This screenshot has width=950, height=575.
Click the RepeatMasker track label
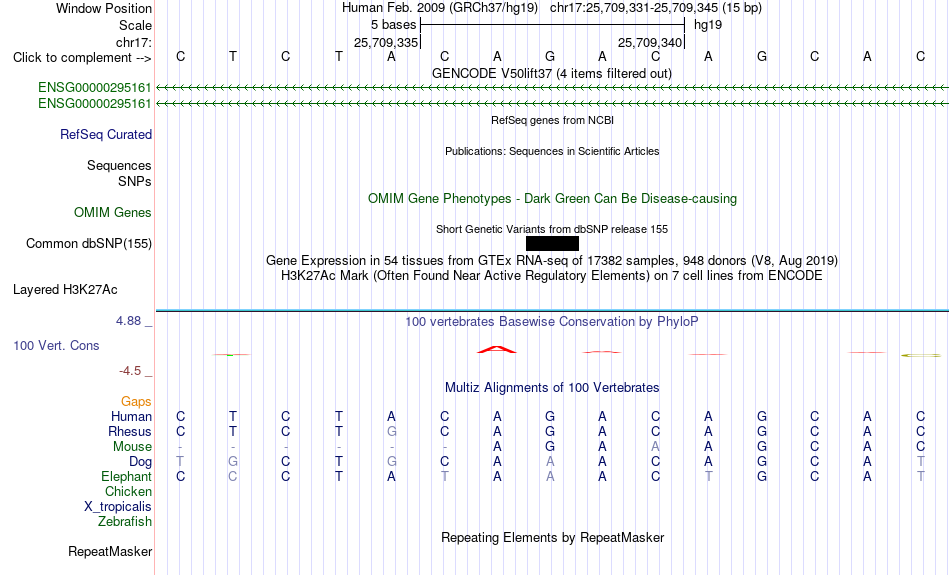pyautogui.click(x=110, y=551)
